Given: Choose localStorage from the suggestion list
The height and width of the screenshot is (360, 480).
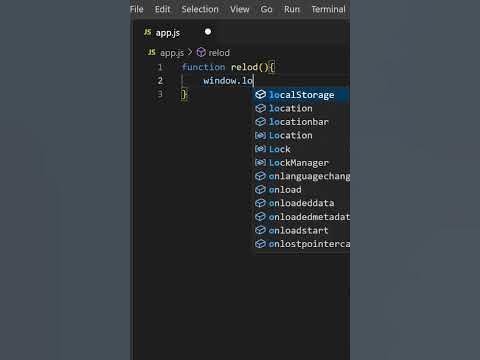Looking at the screenshot, I should [x=302, y=95].
